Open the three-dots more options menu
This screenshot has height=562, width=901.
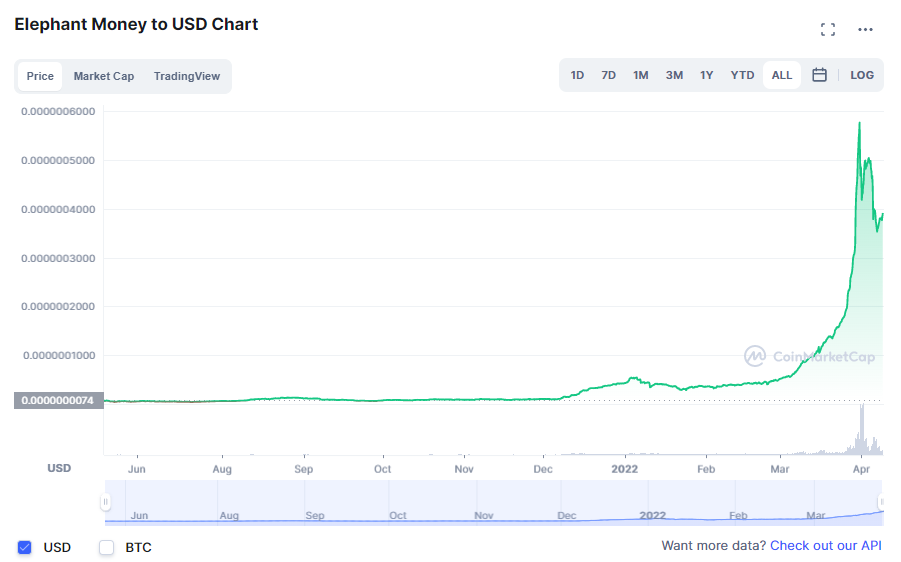click(865, 29)
